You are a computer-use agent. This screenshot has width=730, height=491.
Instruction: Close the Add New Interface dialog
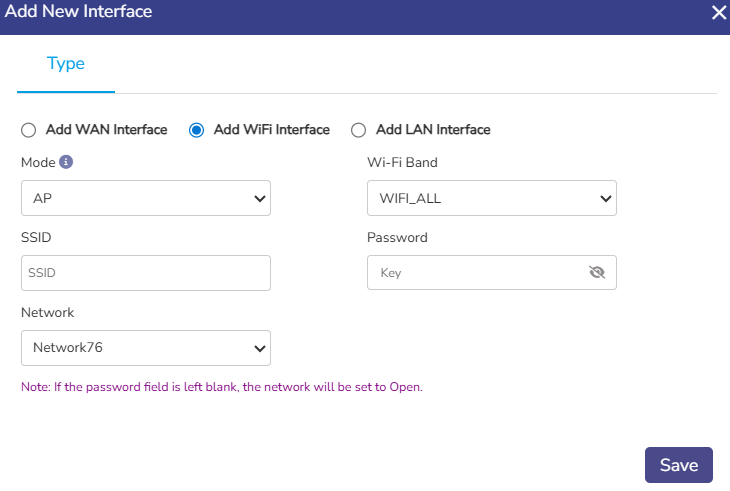tap(718, 13)
